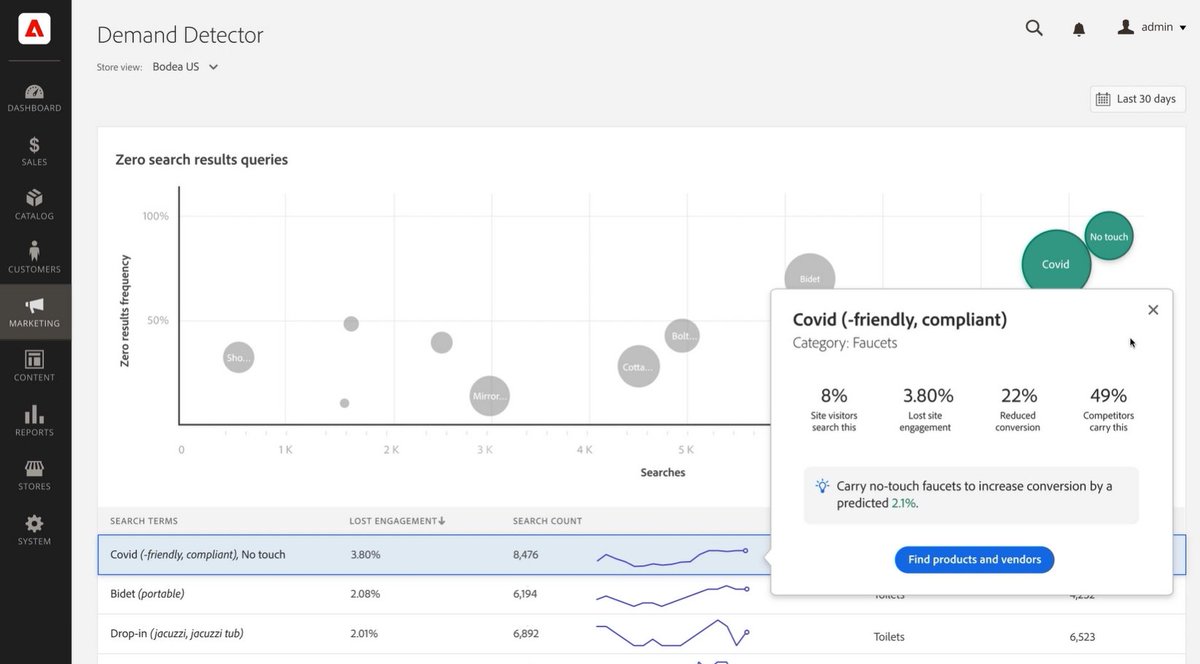Click the search magnifier icon
The width and height of the screenshot is (1200, 664).
click(x=1034, y=28)
